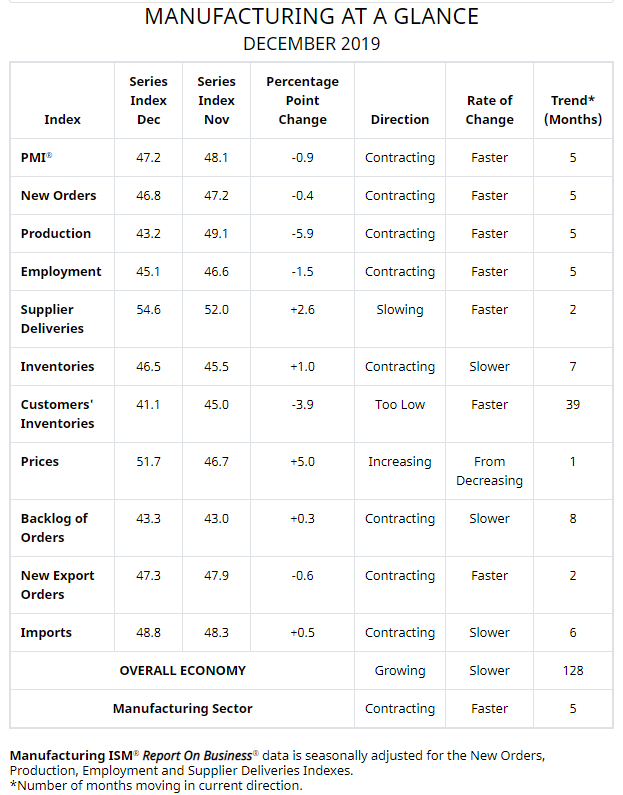This screenshot has width=623, height=795.
Task: Select the Trend (Months) column header
Action: pos(573,109)
